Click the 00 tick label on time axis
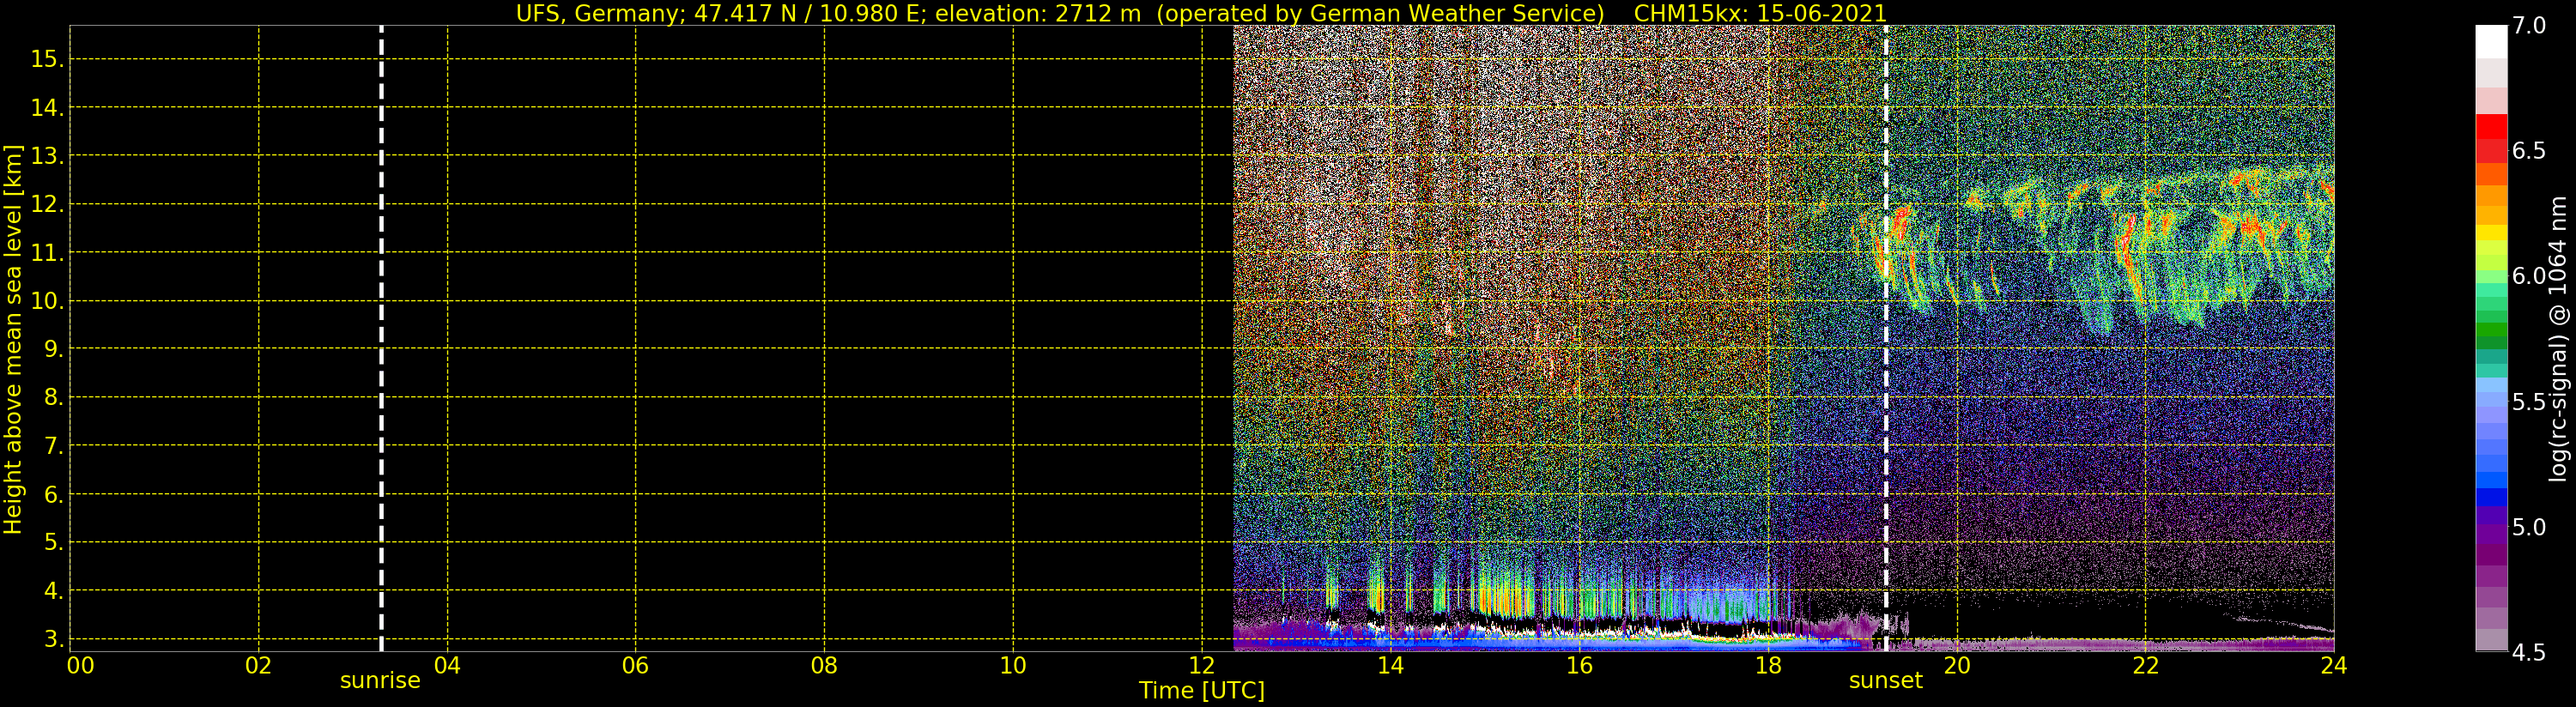The height and width of the screenshot is (707, 2576). (80, 666)
